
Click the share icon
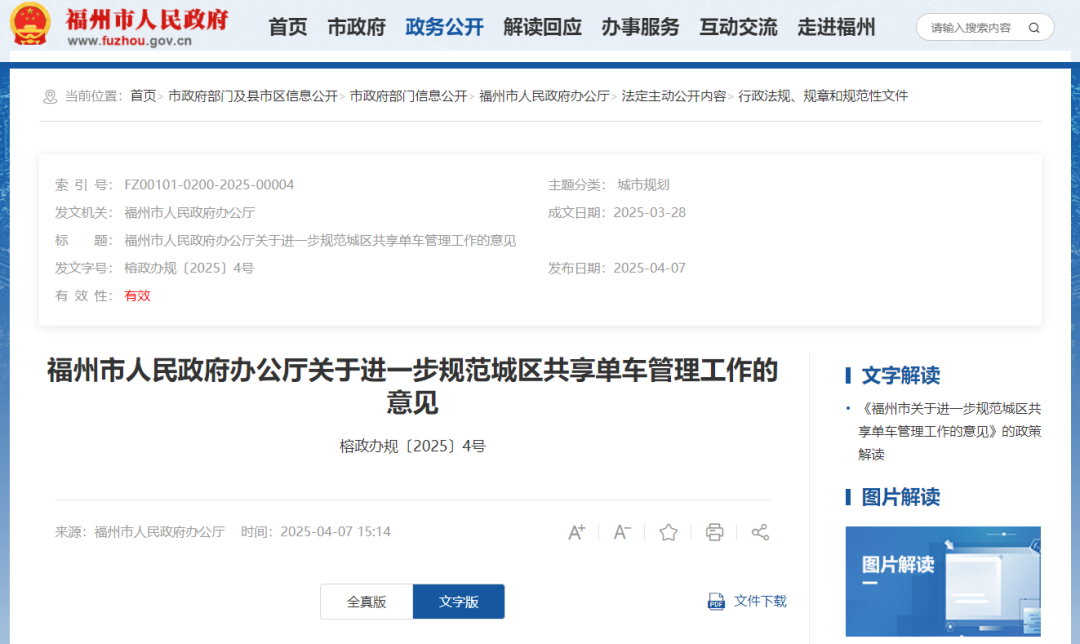pos(760,532)
